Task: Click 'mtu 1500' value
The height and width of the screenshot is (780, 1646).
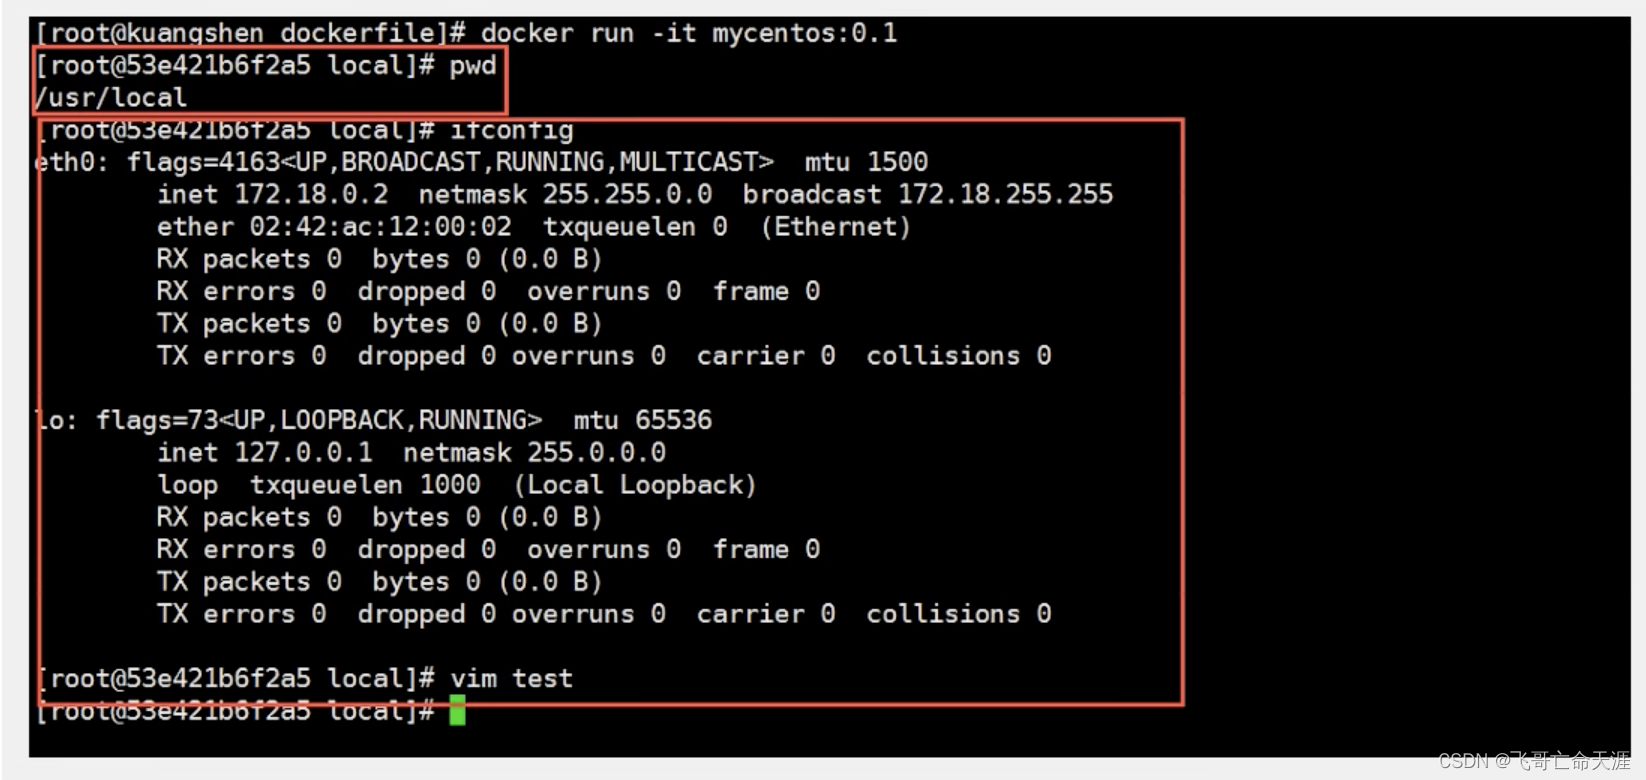Action: pyautogui.click(x=866, y=162)
